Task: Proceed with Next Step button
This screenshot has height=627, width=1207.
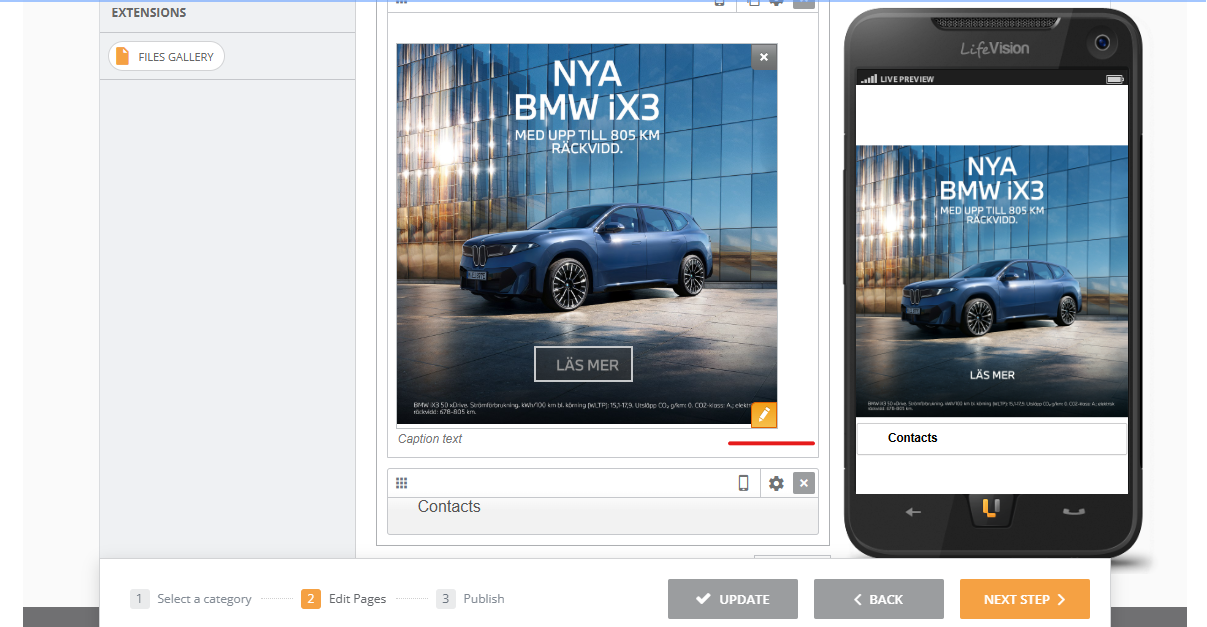Action: click(x=1025, y=599)
